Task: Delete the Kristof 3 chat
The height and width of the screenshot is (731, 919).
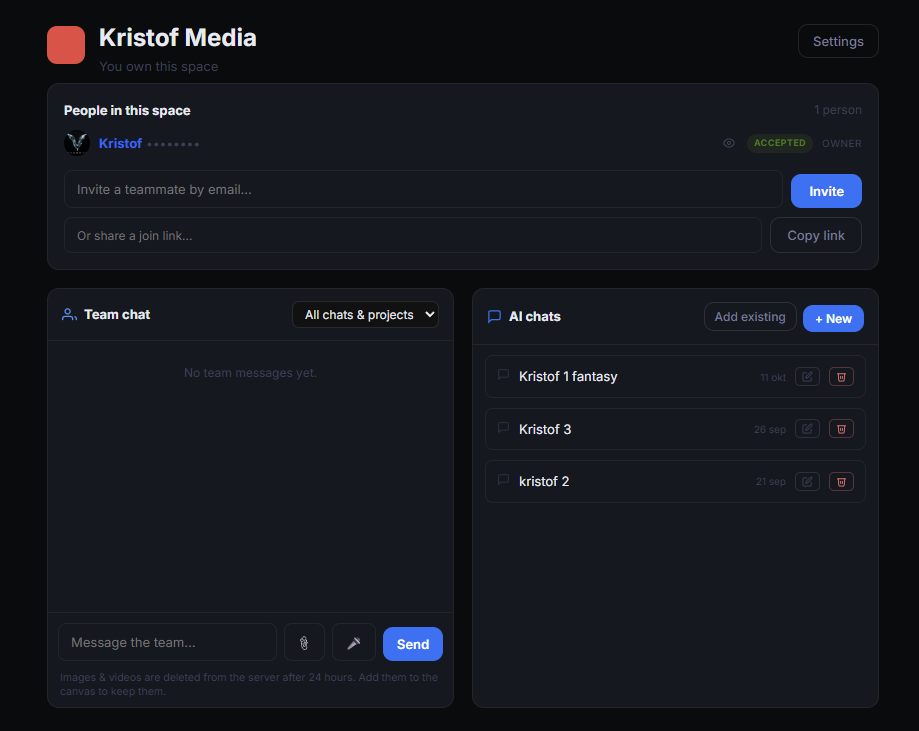Action: coord(841,429)
